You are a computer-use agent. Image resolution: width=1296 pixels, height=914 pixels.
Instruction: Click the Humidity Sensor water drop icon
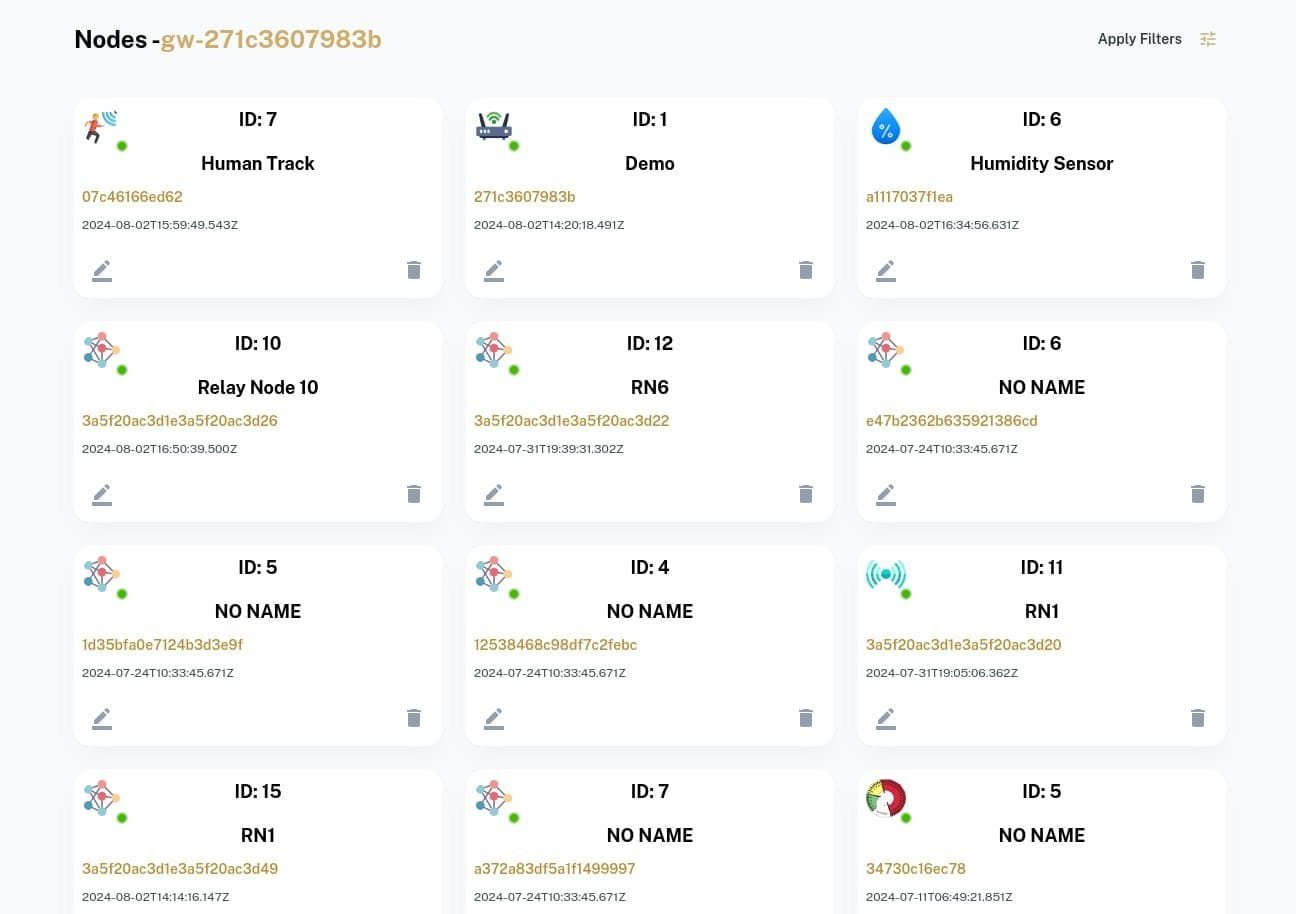[x=886, y=127]
